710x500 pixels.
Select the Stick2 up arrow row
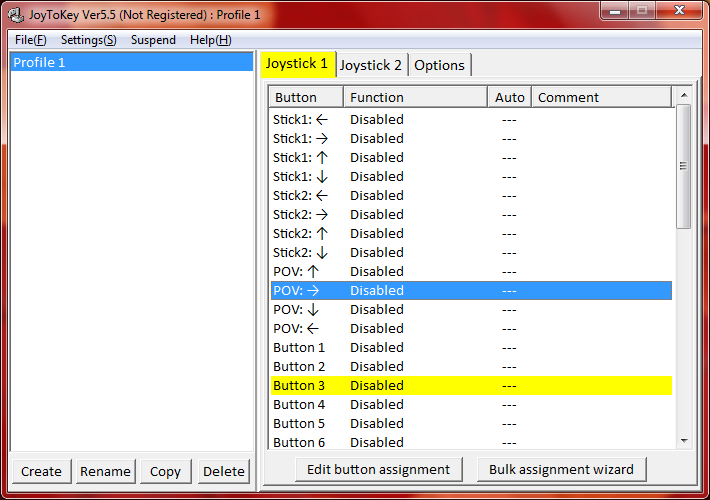click(x=471, y=234)
